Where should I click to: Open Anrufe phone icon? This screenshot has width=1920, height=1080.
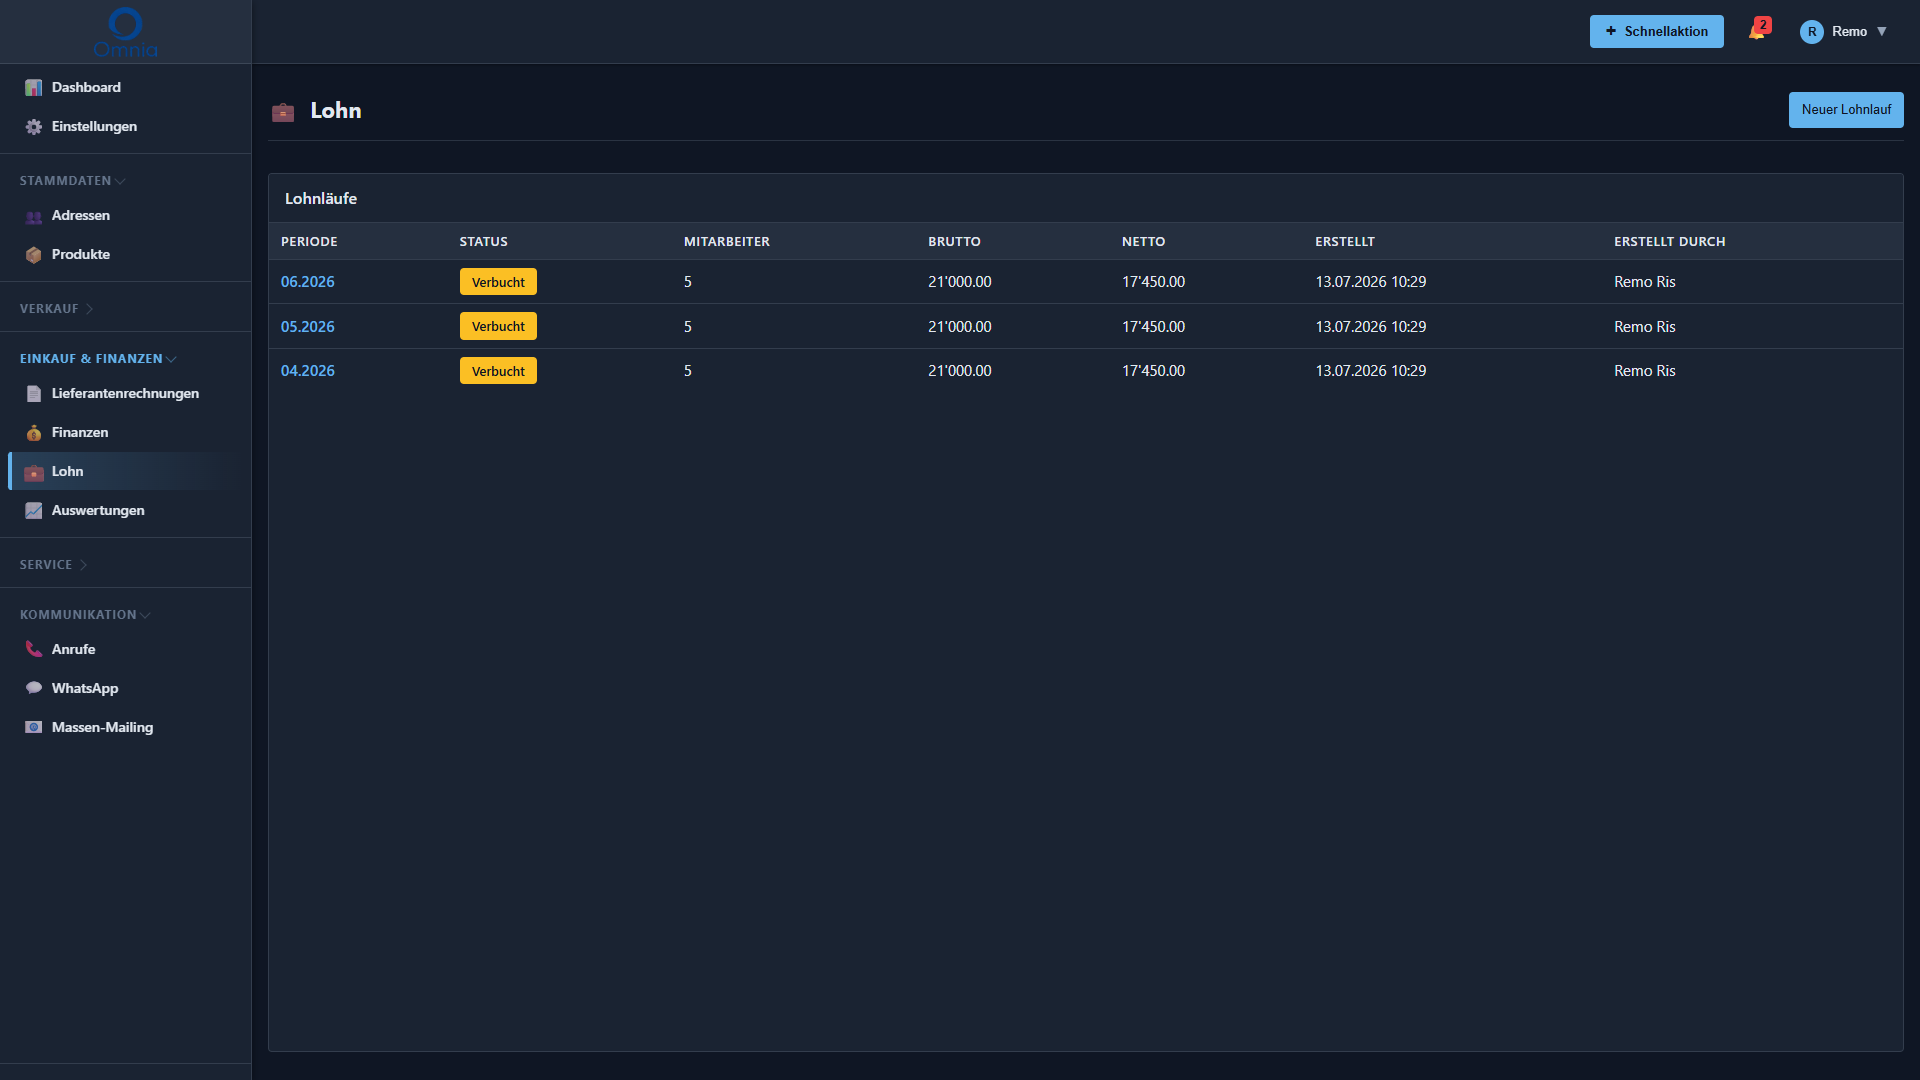pos(34,650)
